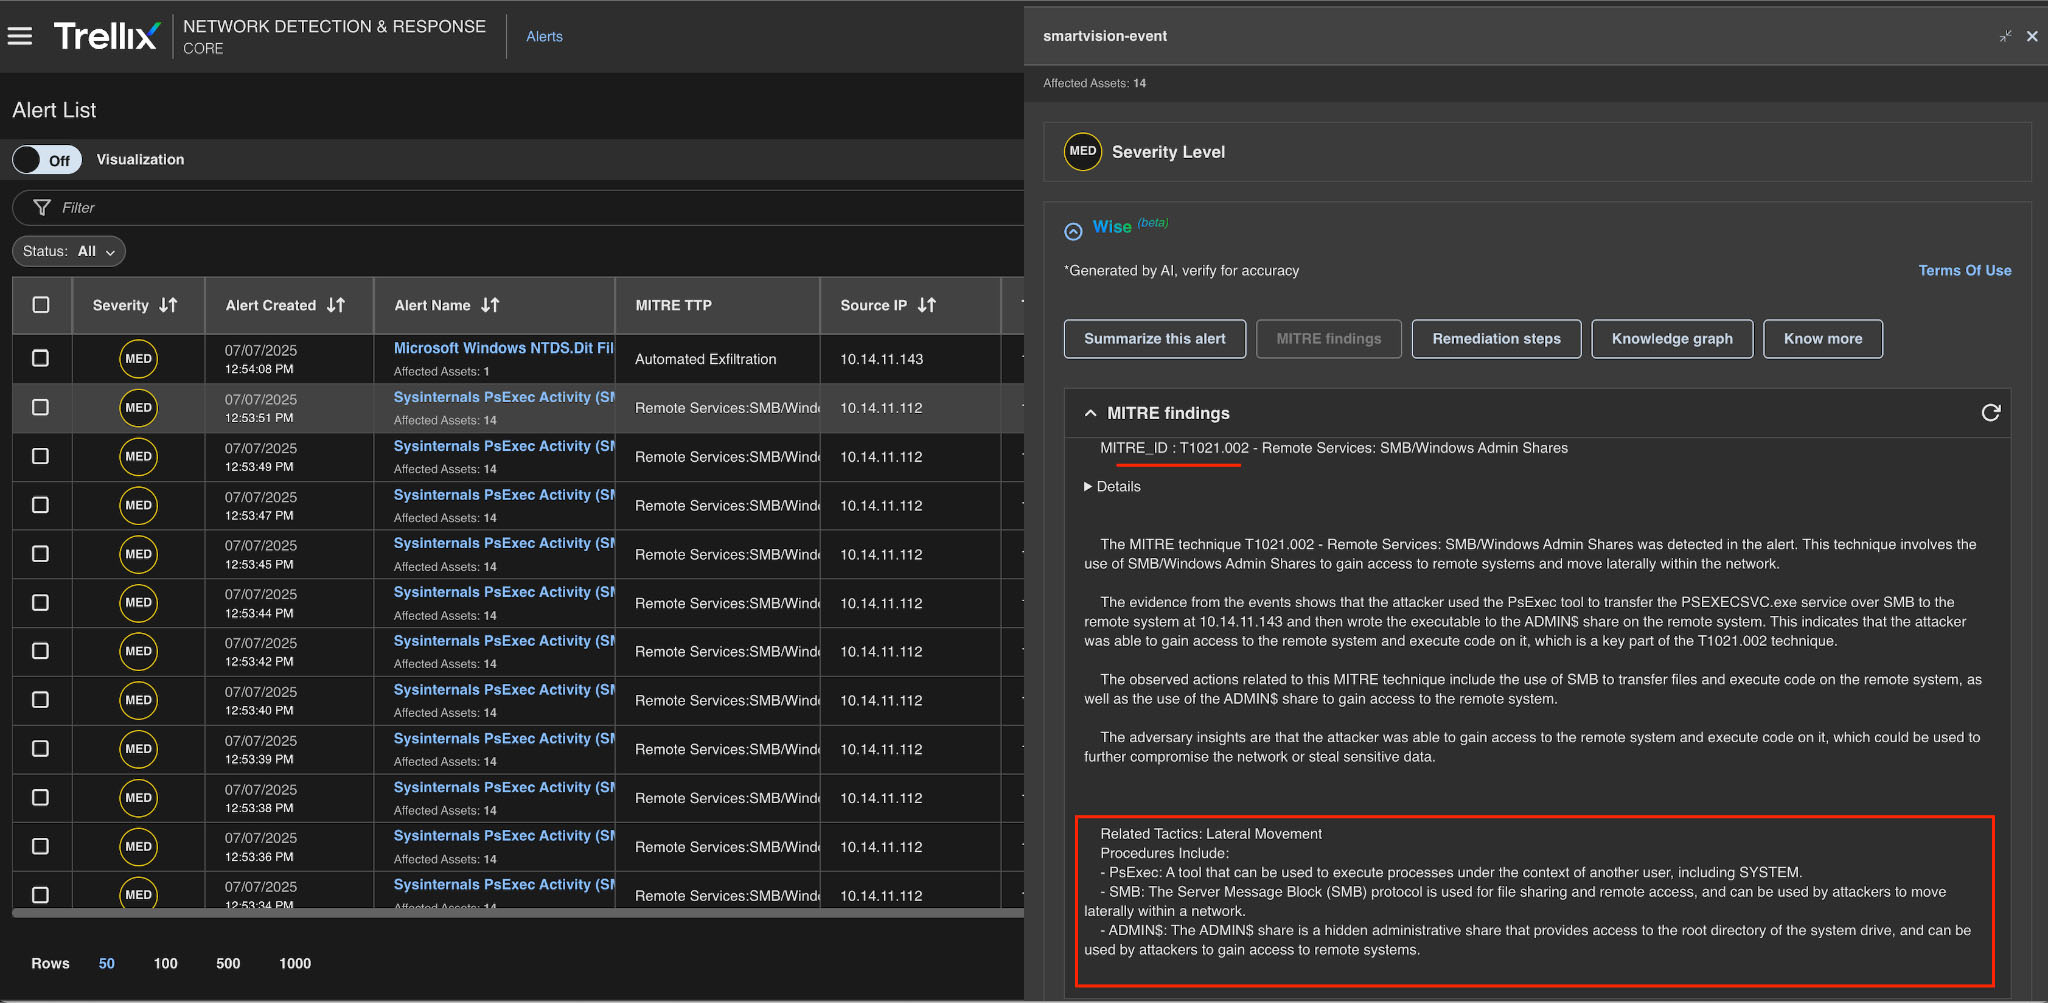2048x1003 pixels.
Task: Expand the Details disclosure triangle
Action: pos(1088,487)
